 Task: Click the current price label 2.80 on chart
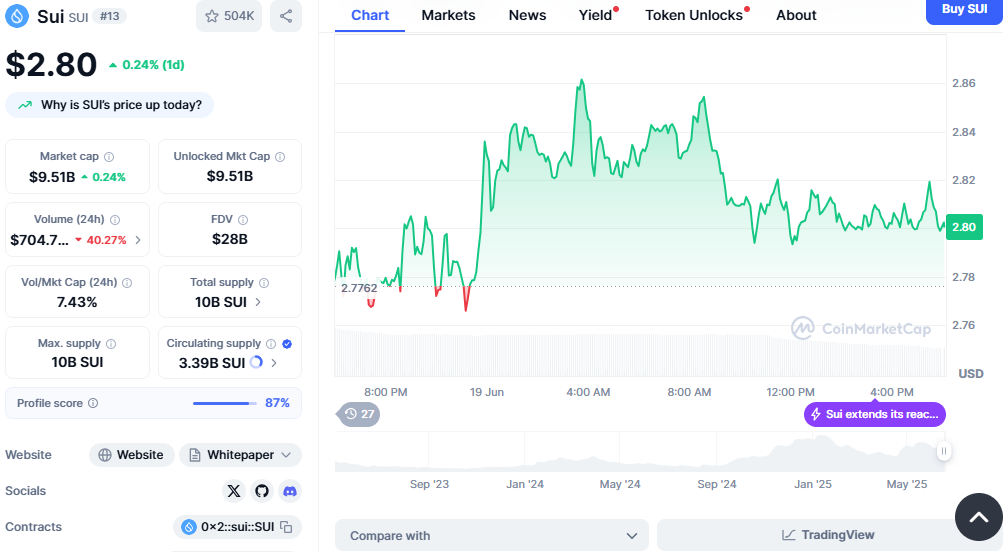[964, 227]
